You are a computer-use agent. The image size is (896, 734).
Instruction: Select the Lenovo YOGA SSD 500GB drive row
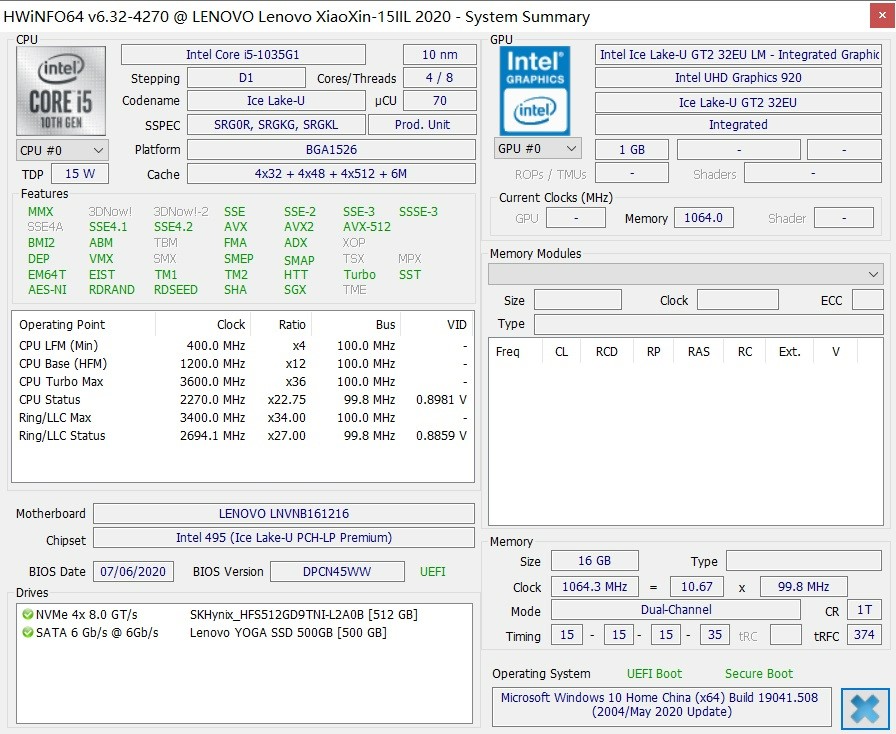(244, 633)
